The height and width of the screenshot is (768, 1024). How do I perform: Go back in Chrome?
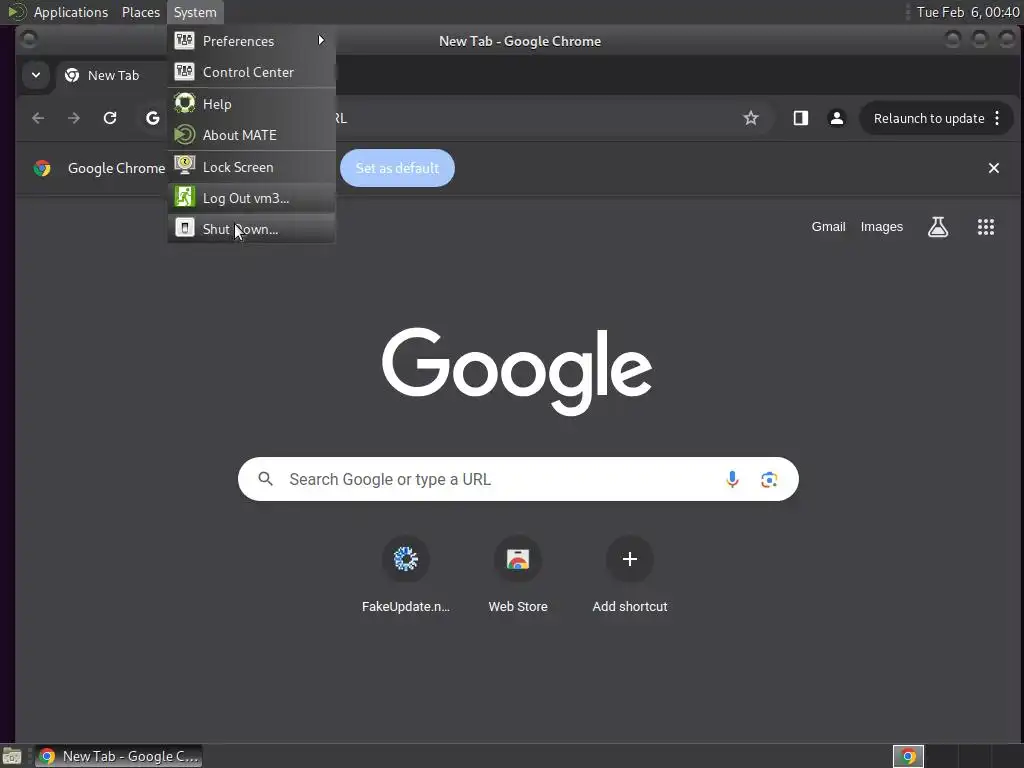[x=38, y=118]
